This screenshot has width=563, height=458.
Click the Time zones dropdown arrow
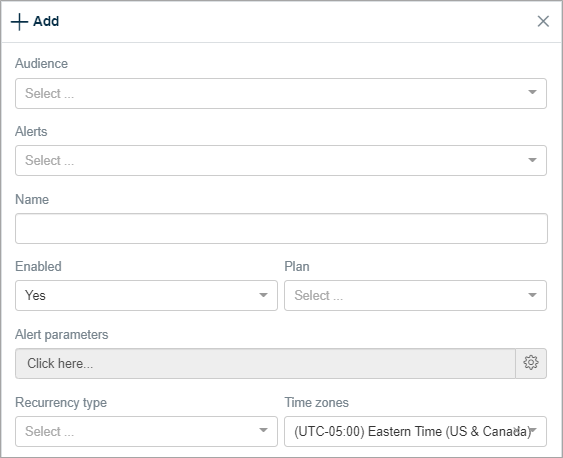pos(533,430)
